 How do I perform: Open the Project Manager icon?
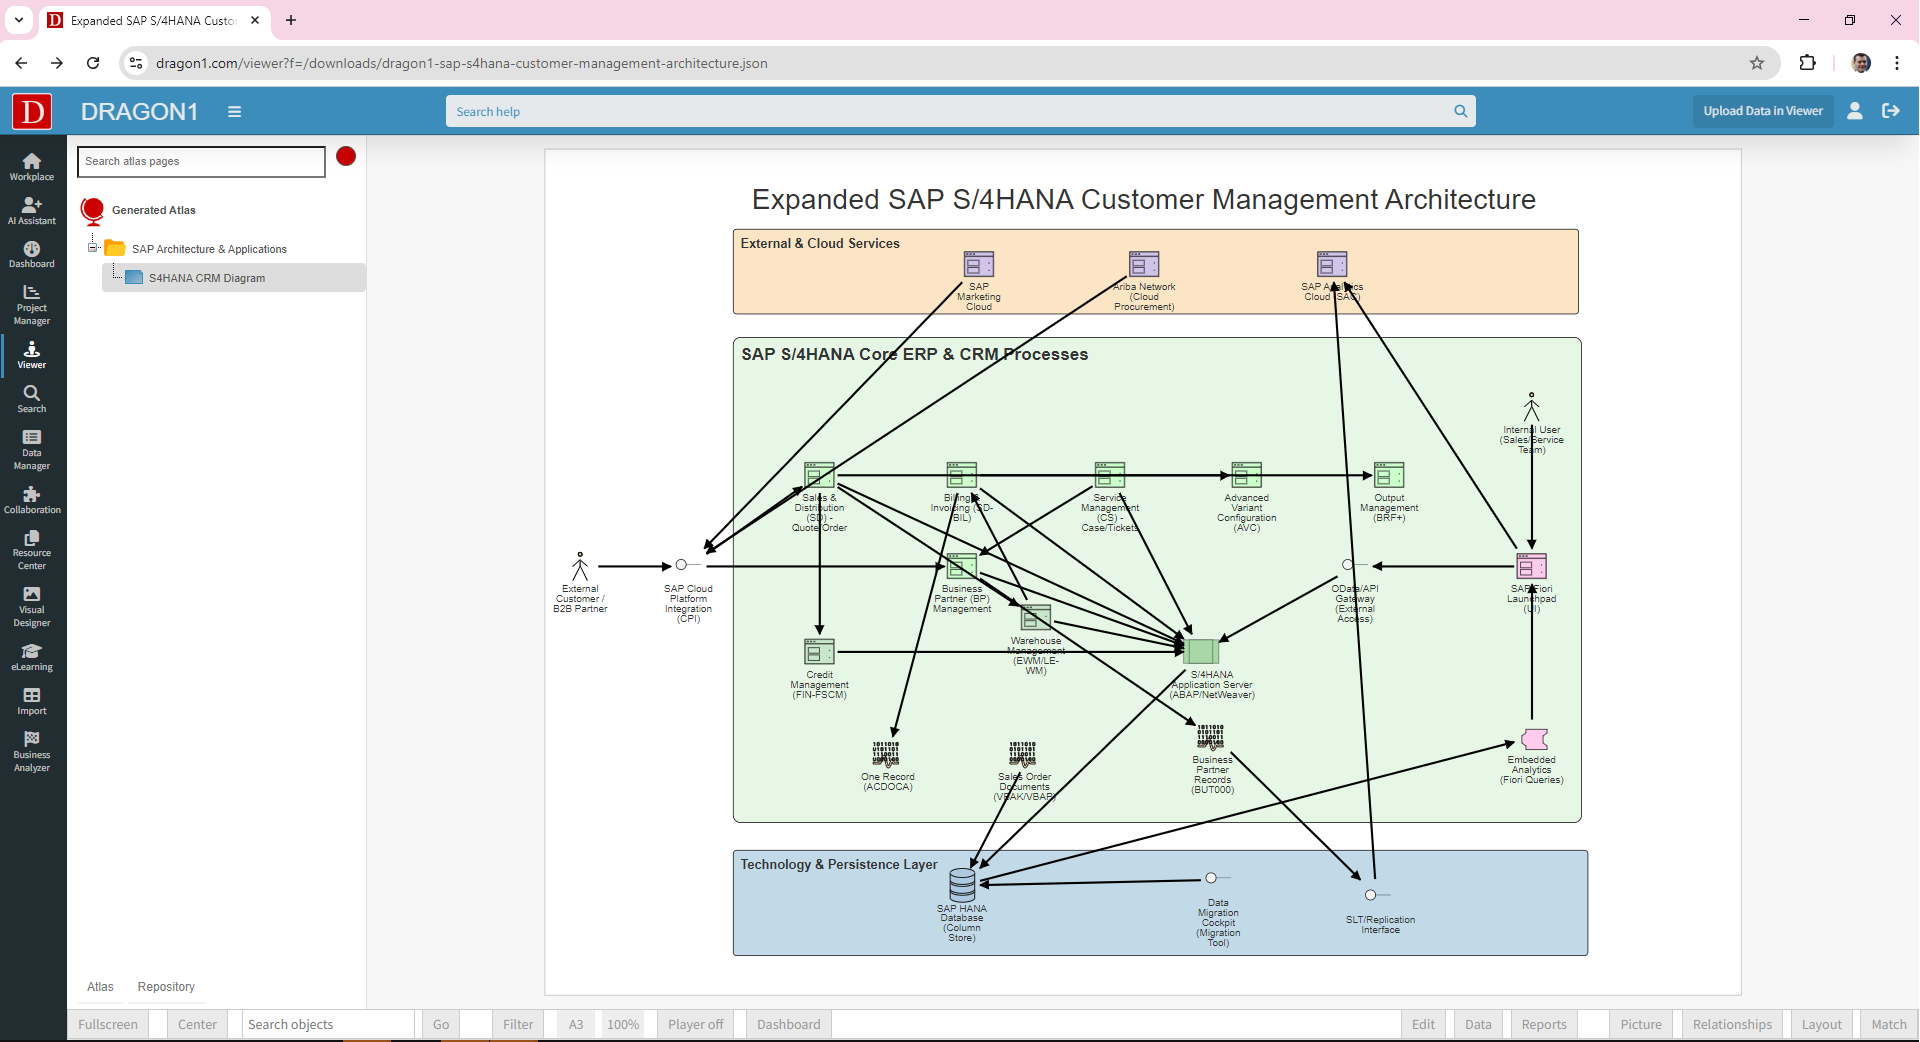[x=32, y=304]
